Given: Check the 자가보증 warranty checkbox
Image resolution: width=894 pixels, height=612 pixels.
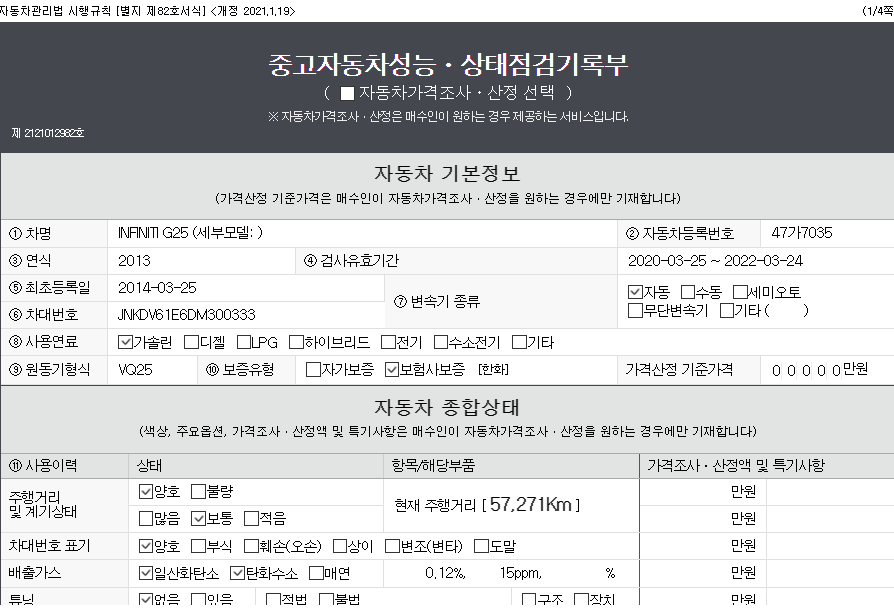Looking at the screenshot, I should pyautogui.click(x=313, y=370).
